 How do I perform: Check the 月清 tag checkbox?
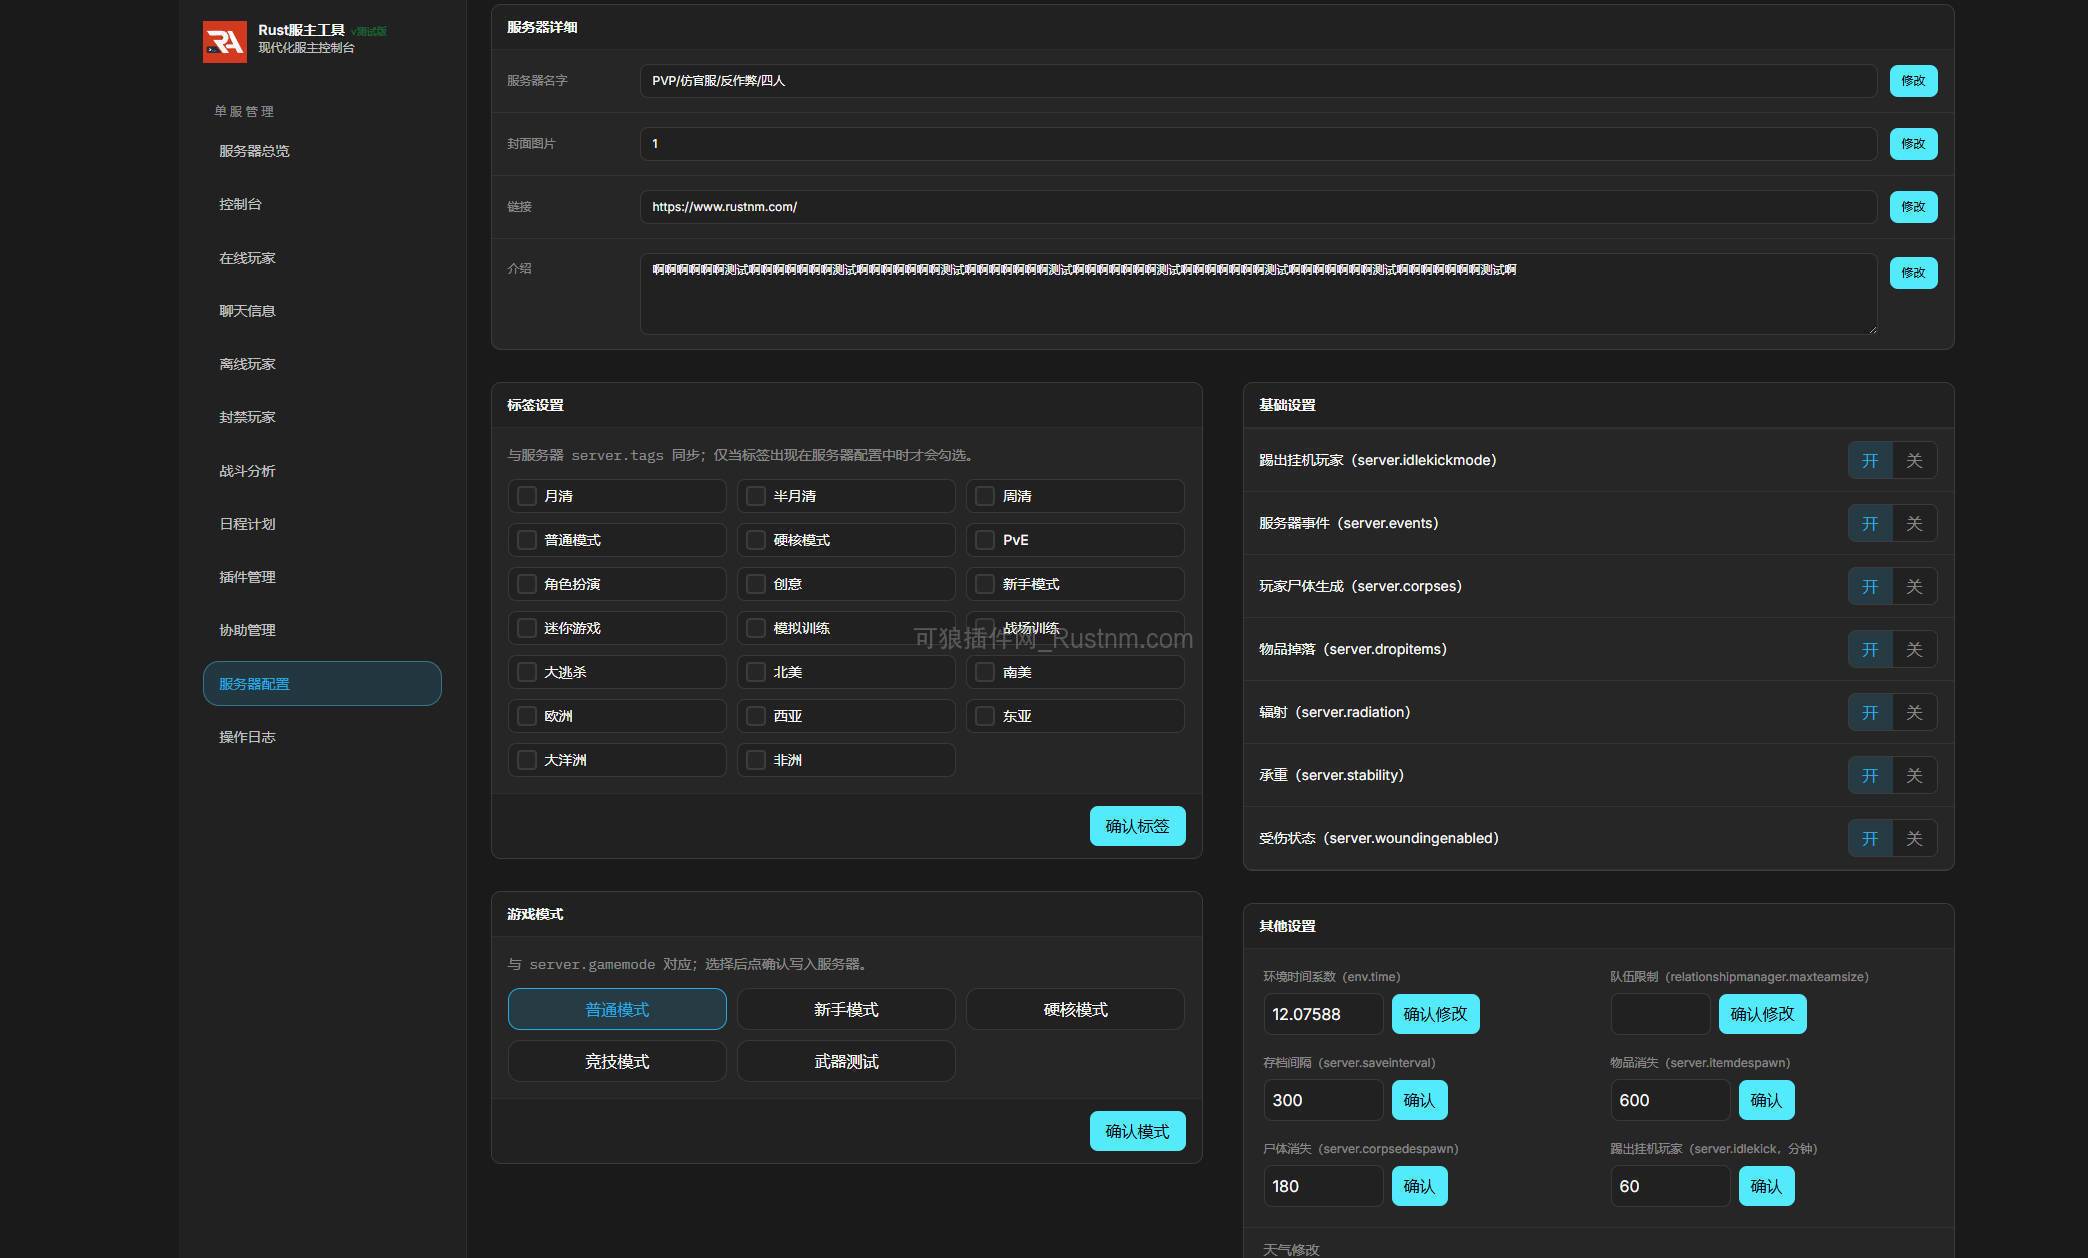(527, 496)
